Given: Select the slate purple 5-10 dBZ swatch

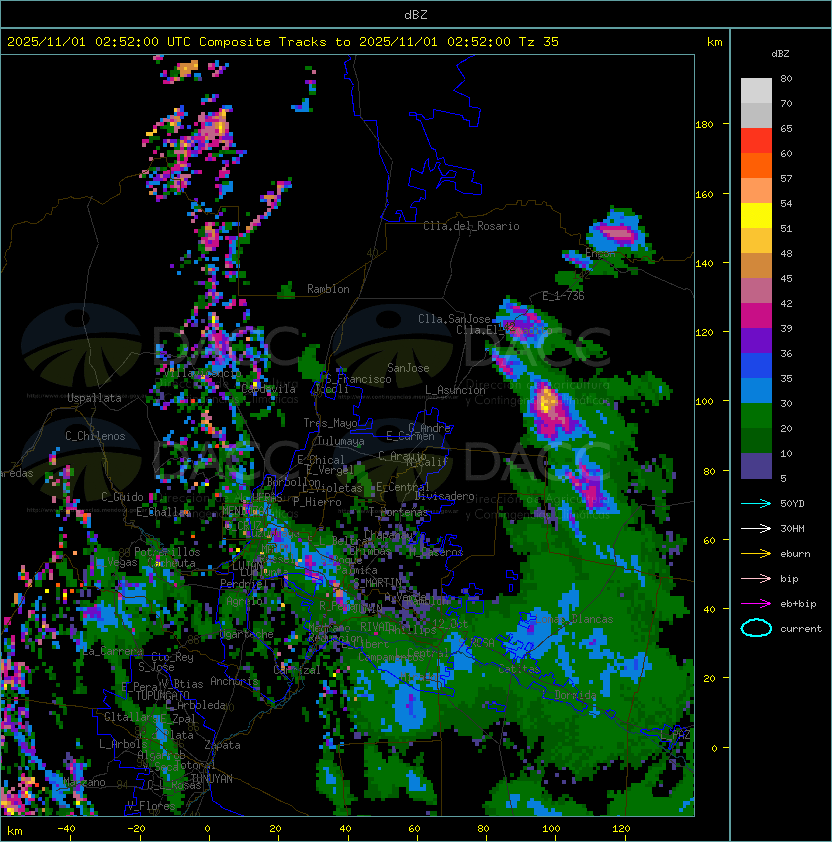Looking at the screenshot, I should click(756, 465).
